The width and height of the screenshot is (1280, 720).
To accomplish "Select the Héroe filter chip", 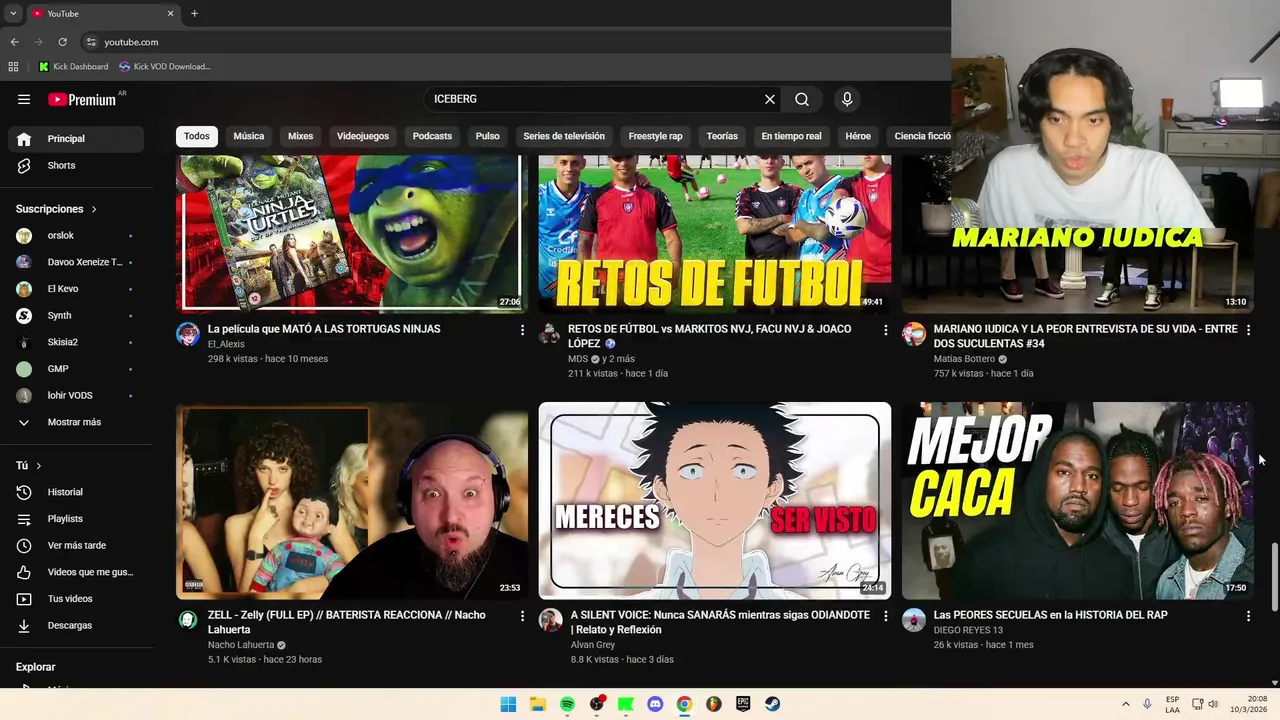I will click(858, 136).
